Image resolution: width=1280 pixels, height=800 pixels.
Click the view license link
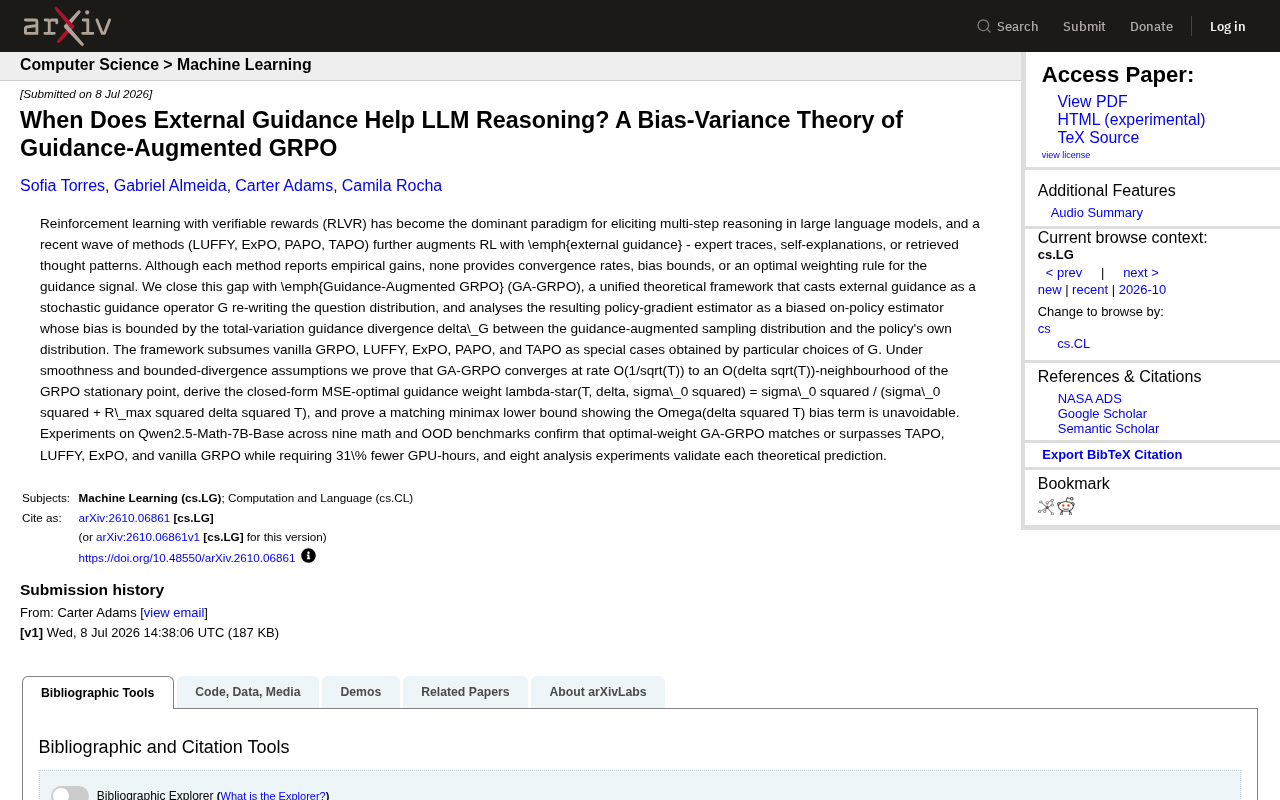1066,155
